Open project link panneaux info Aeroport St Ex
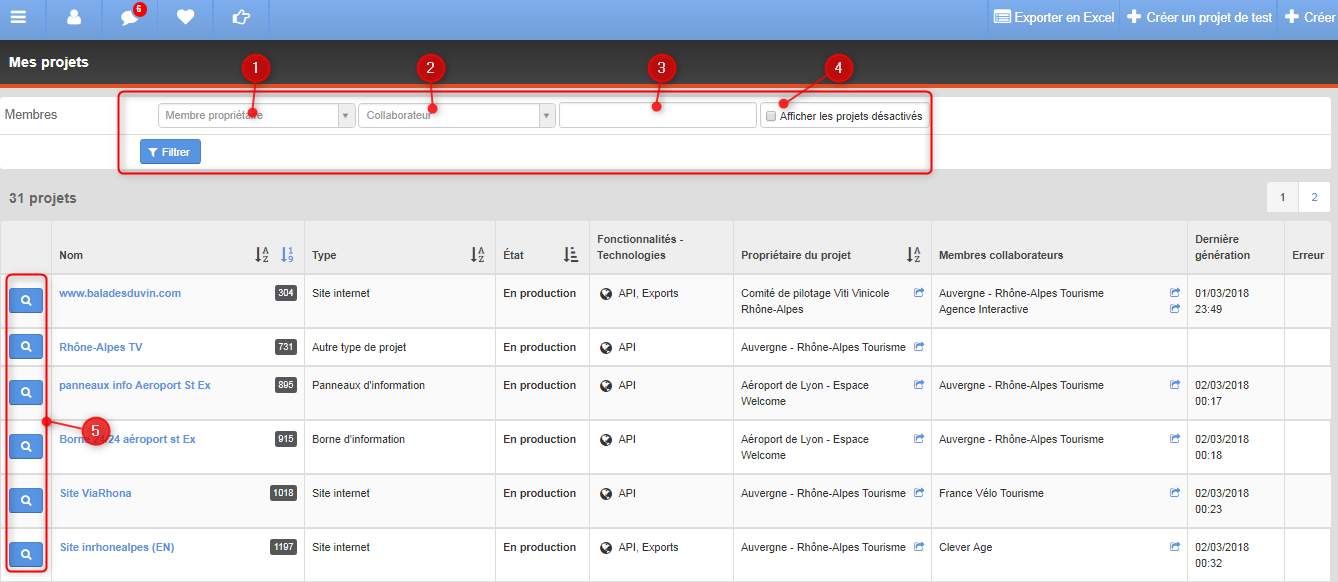Viewport: 1338px width, 582px height. (x=135, y=385)
